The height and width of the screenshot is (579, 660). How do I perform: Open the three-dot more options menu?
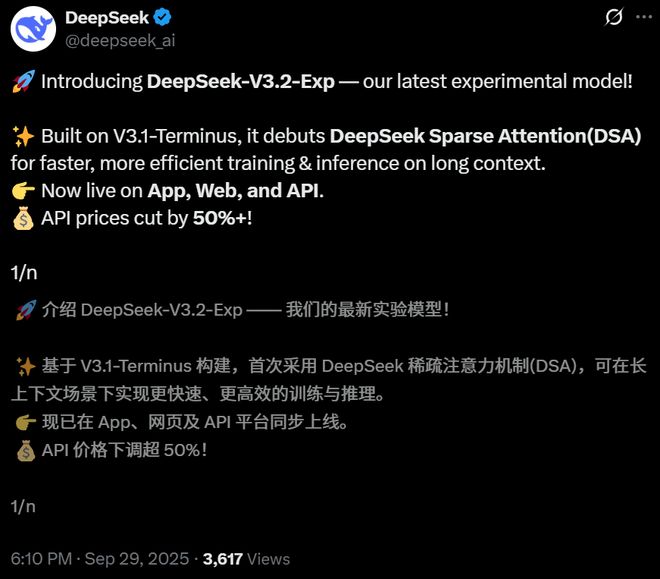644,17
